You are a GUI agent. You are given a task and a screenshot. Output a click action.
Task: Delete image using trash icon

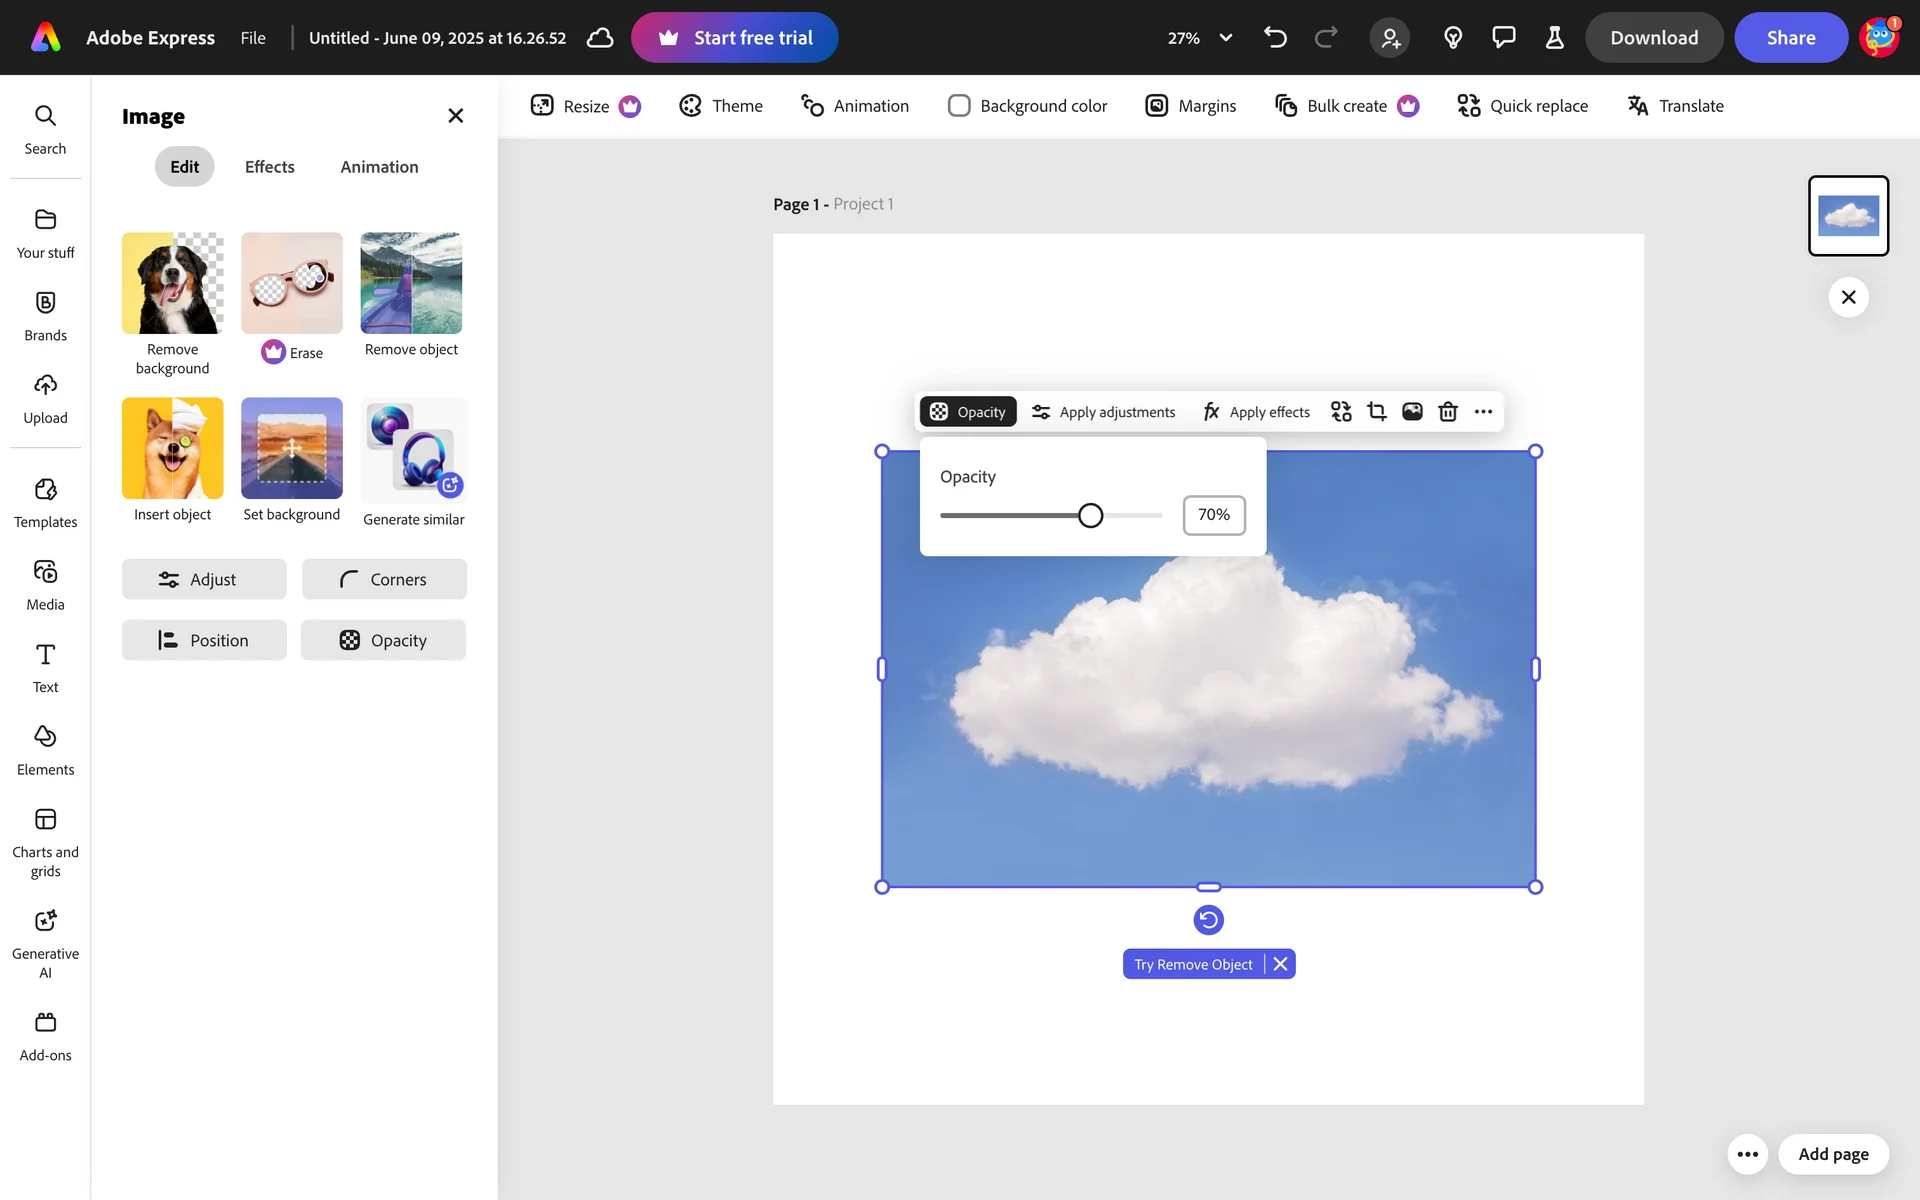[x=1447, y=412]
